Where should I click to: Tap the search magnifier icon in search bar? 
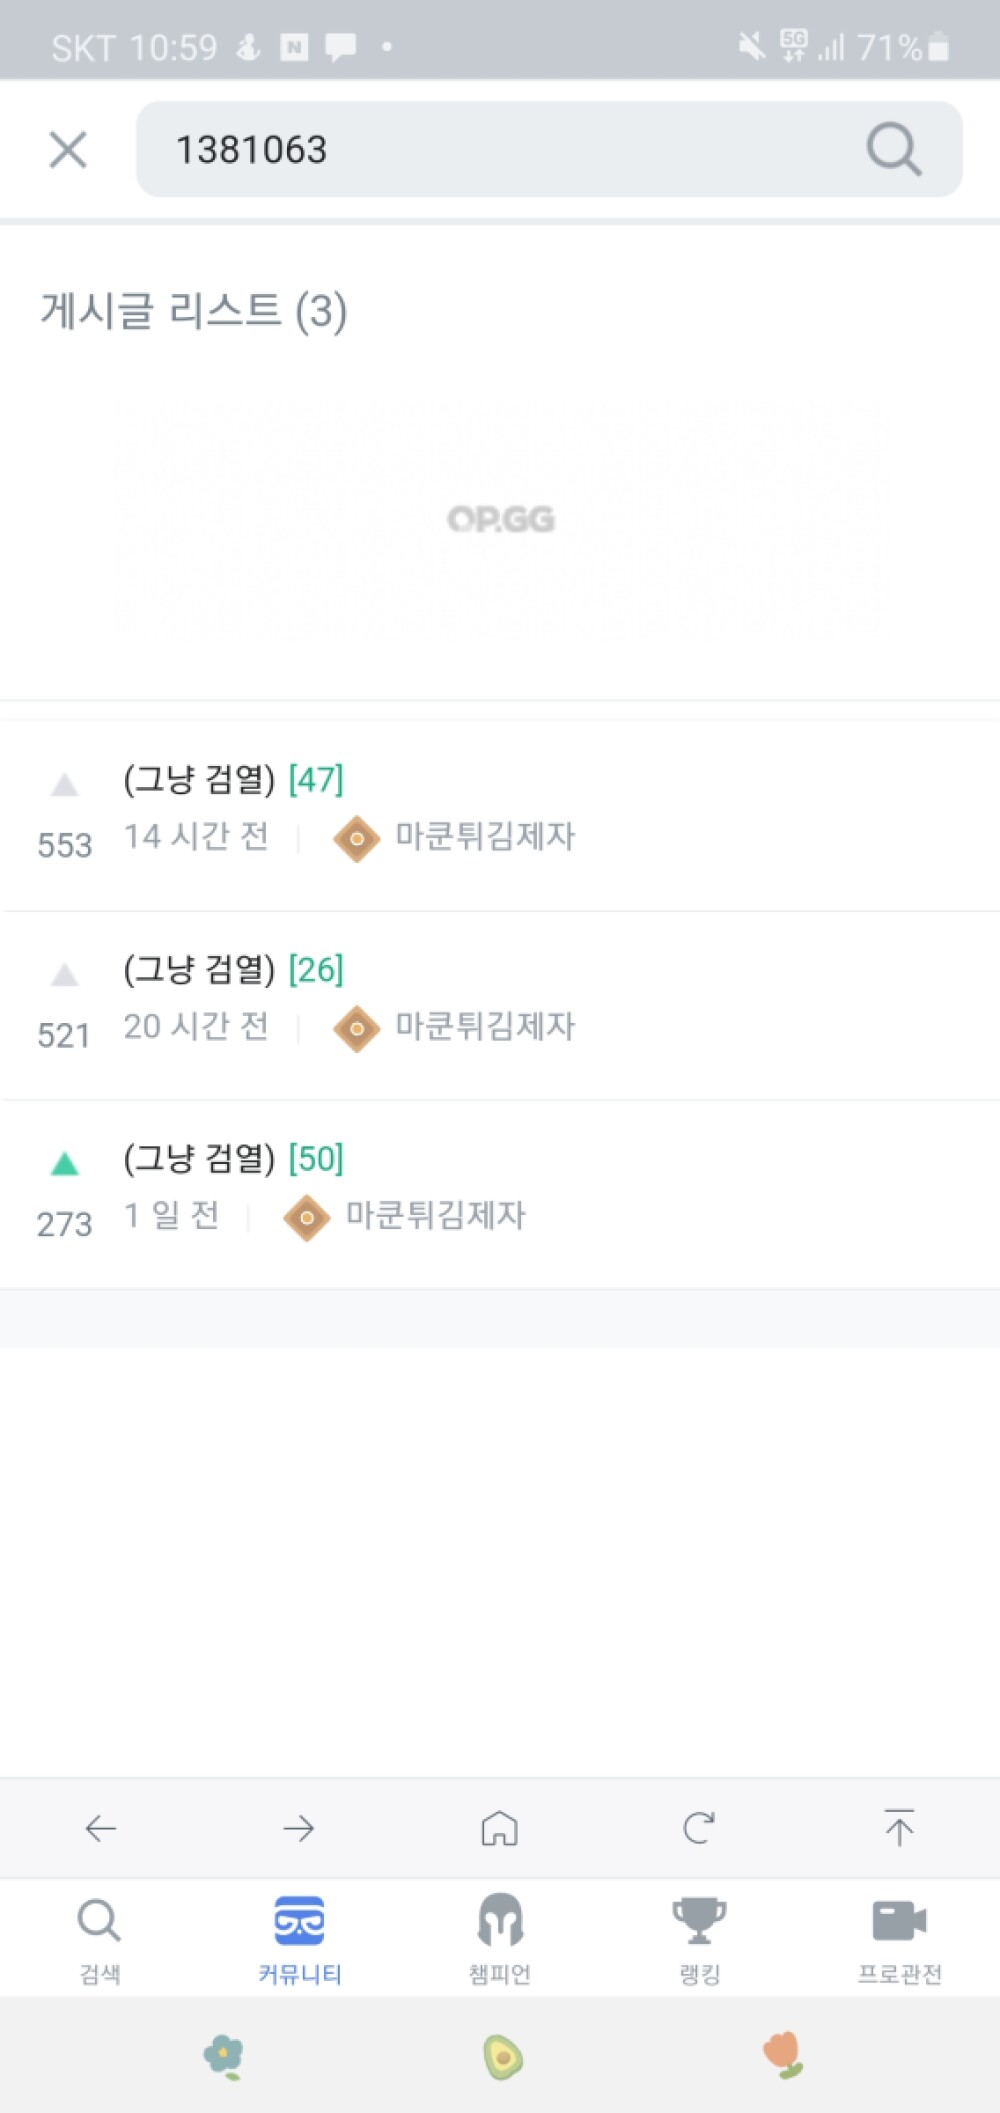pyautogui.click(x=893, y=150)
